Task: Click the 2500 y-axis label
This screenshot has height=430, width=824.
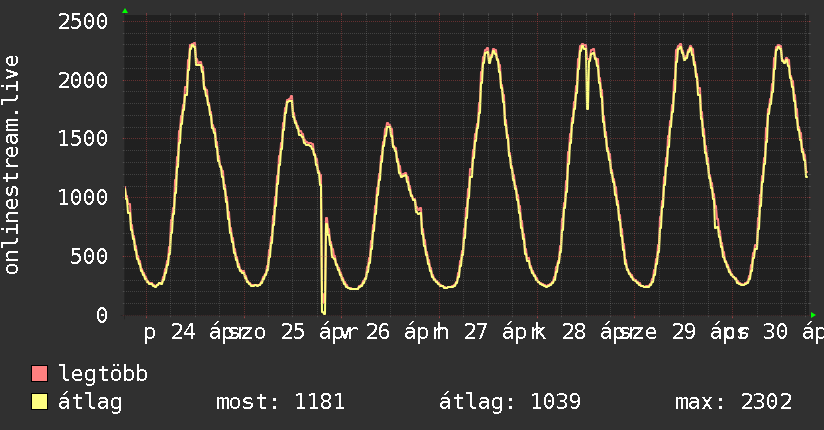Action: [x=83, y=21]
